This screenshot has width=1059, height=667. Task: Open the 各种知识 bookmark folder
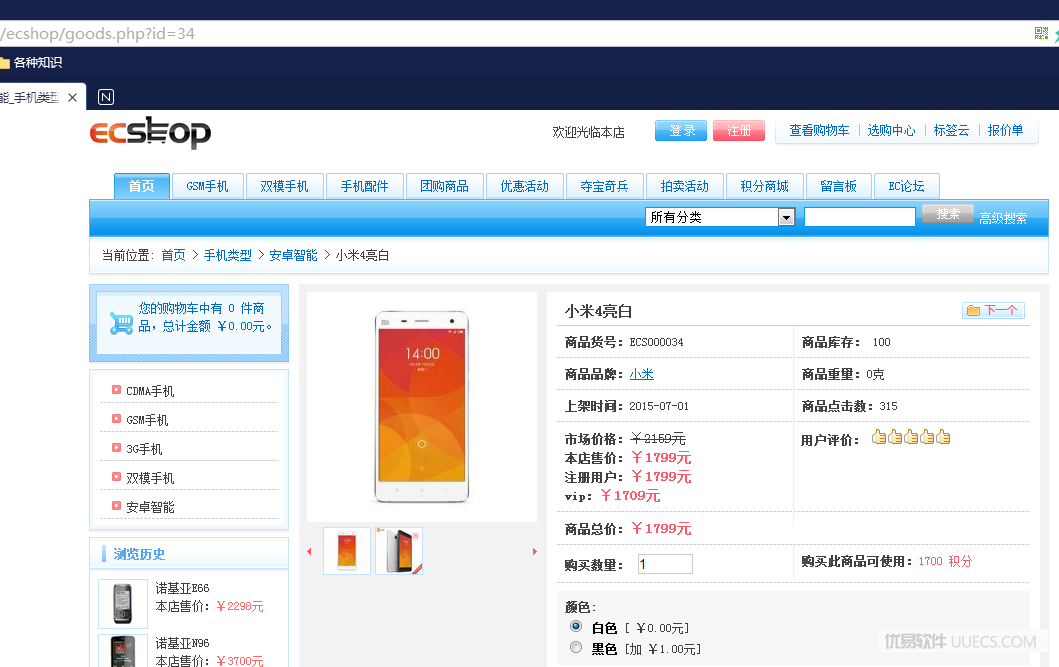tap(31, 63)
